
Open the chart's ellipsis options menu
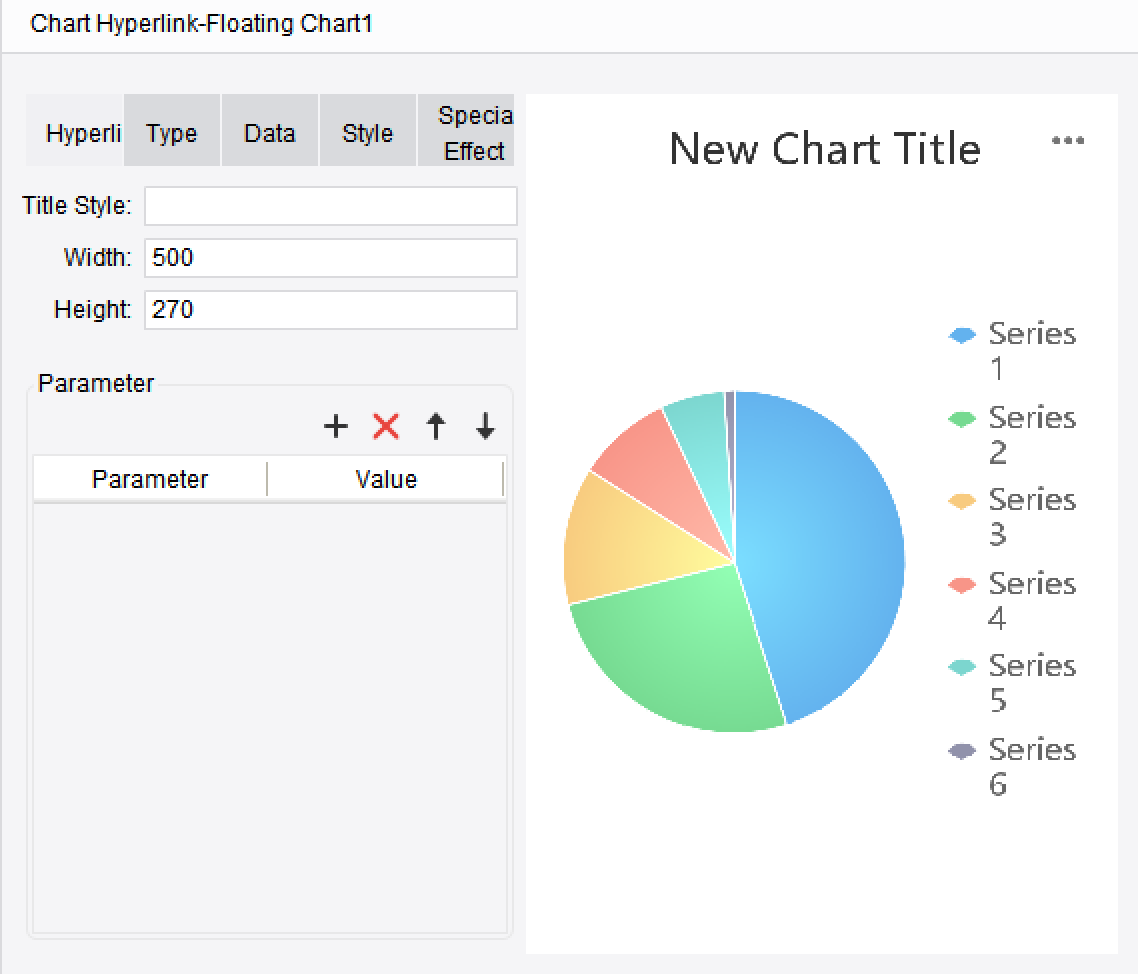[x=1067, y=140]
